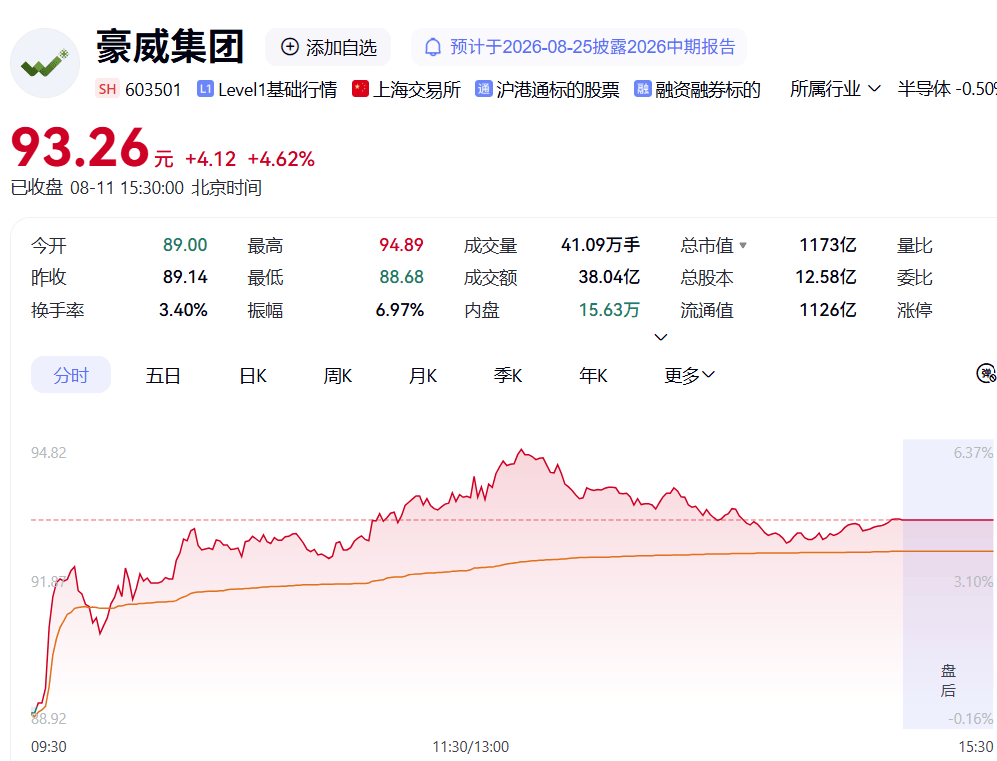Click the 量比 label
The height and width of the screenshot is (761, 997).
pyautogui.click(x=914, y=245)
